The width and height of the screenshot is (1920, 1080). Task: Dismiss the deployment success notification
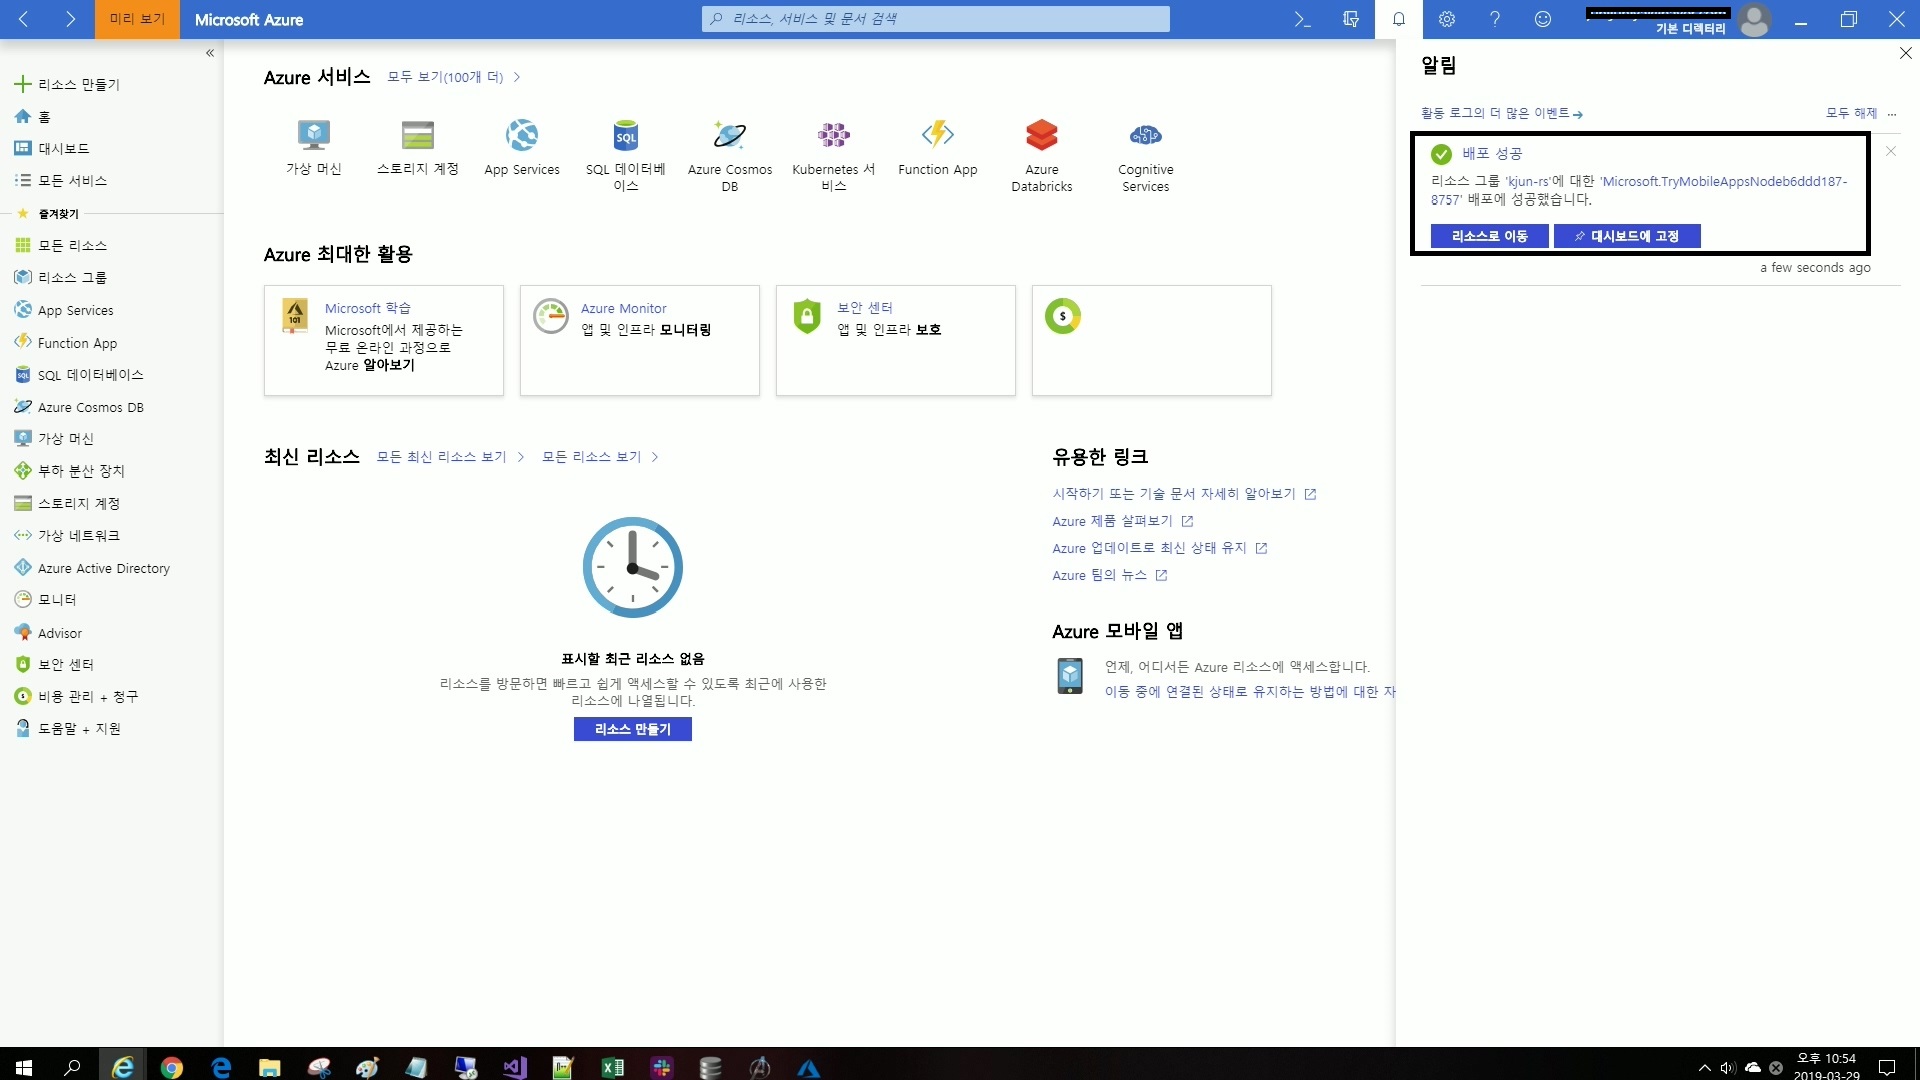pyautogui.click(x=1890, y=152)
